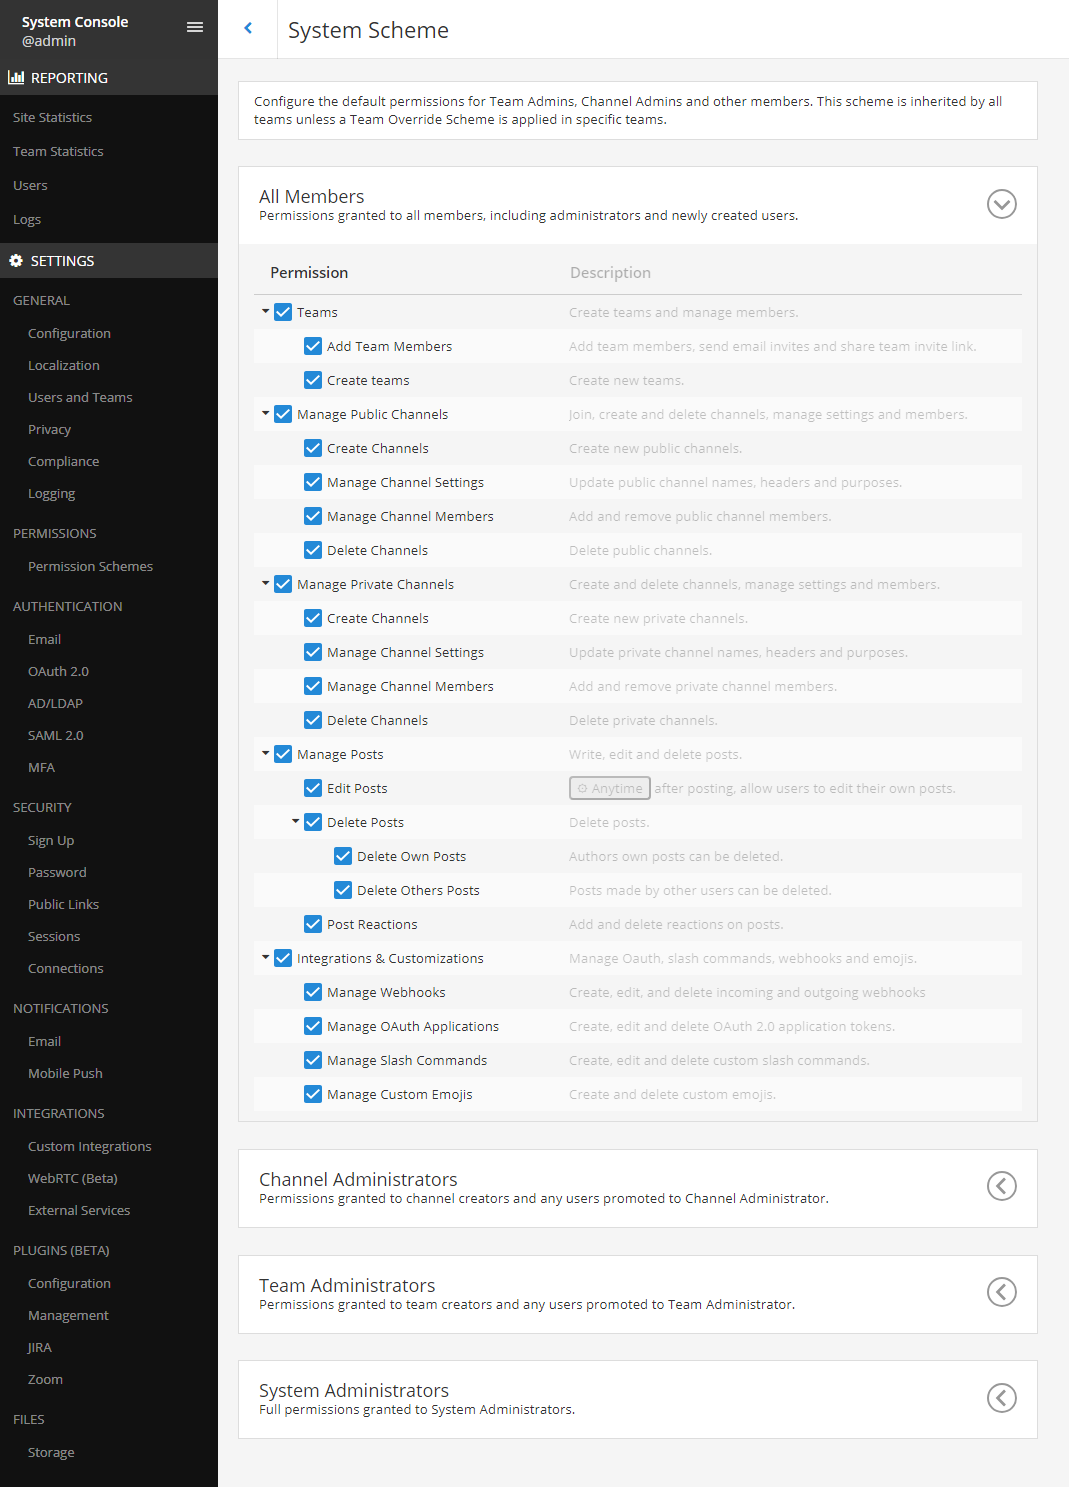Click the Reporting bar chart icon

(16, 77)
